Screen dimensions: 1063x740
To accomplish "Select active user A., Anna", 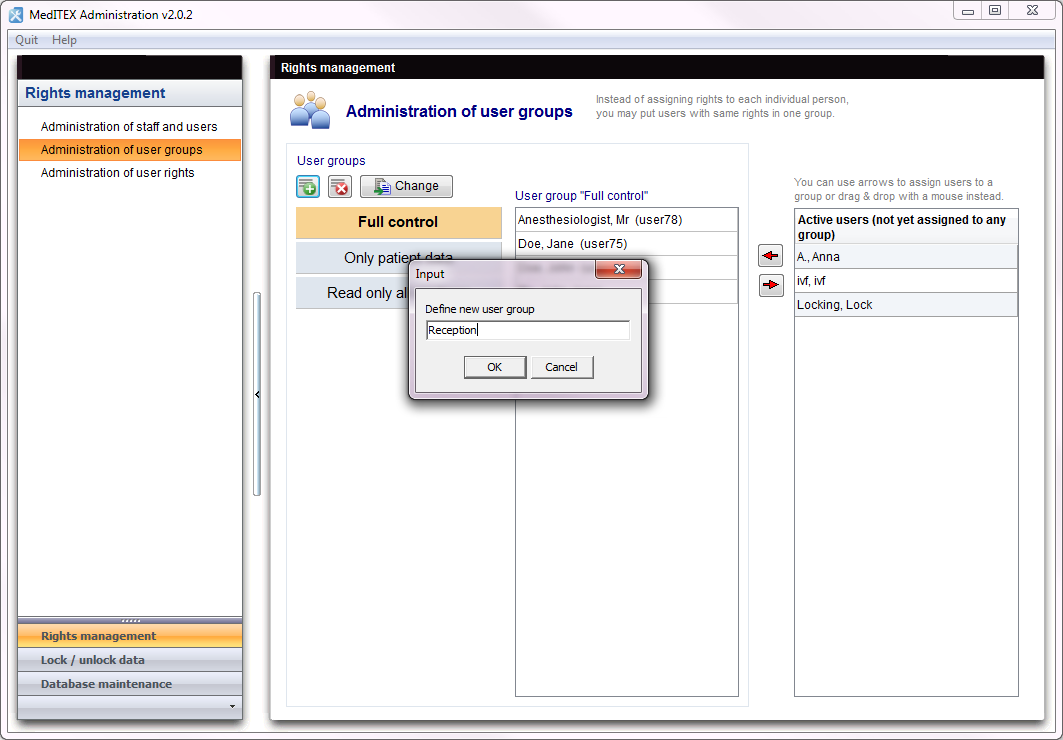I will point(906,257).
